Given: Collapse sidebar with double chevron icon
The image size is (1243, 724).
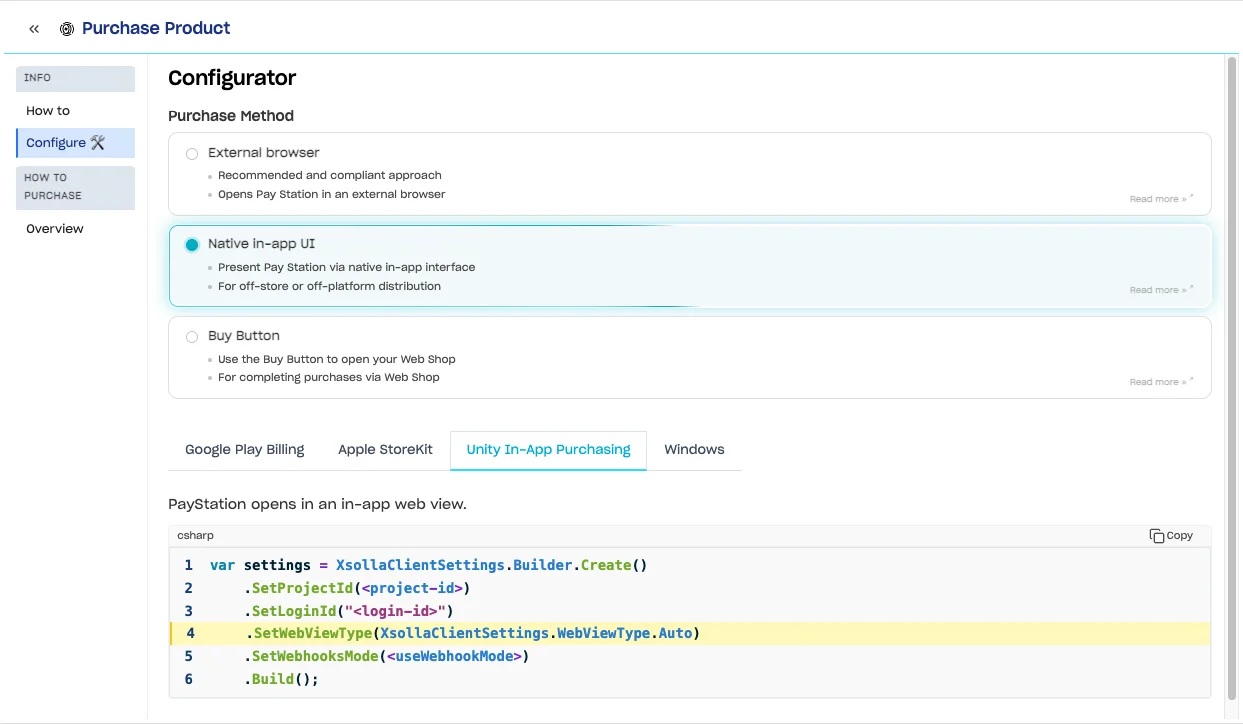Looking at the screenshot, I should 34,29.
